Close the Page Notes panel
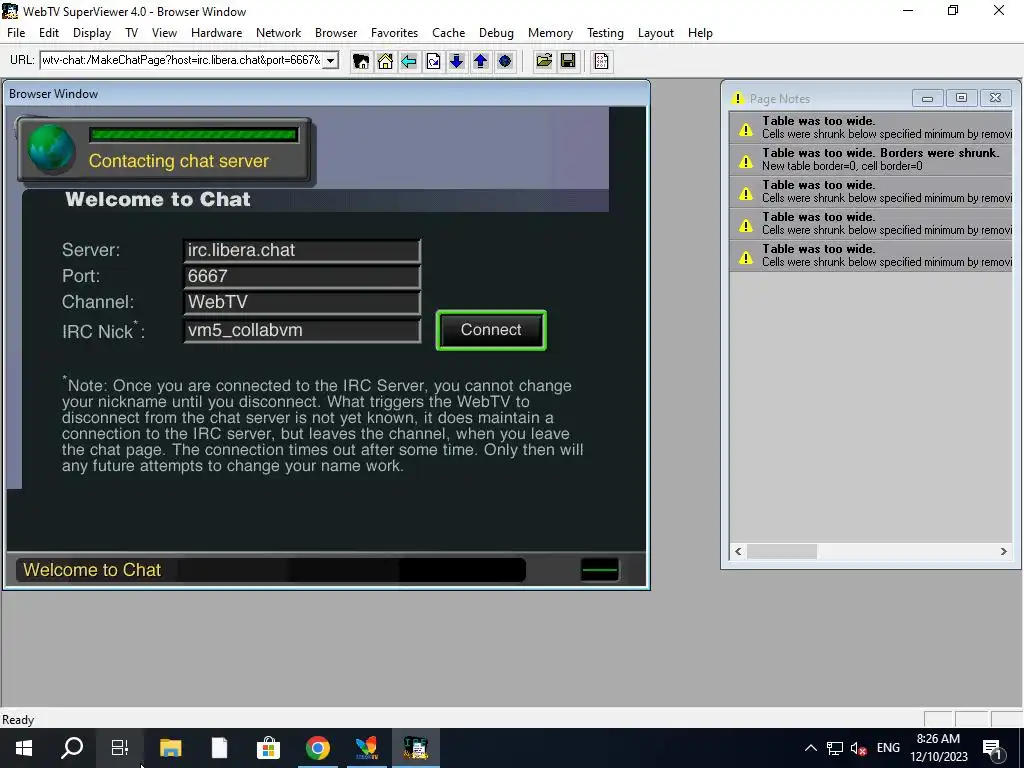Screen dimensions: 1024x768 pyautogui.click(x=995, y=98)
